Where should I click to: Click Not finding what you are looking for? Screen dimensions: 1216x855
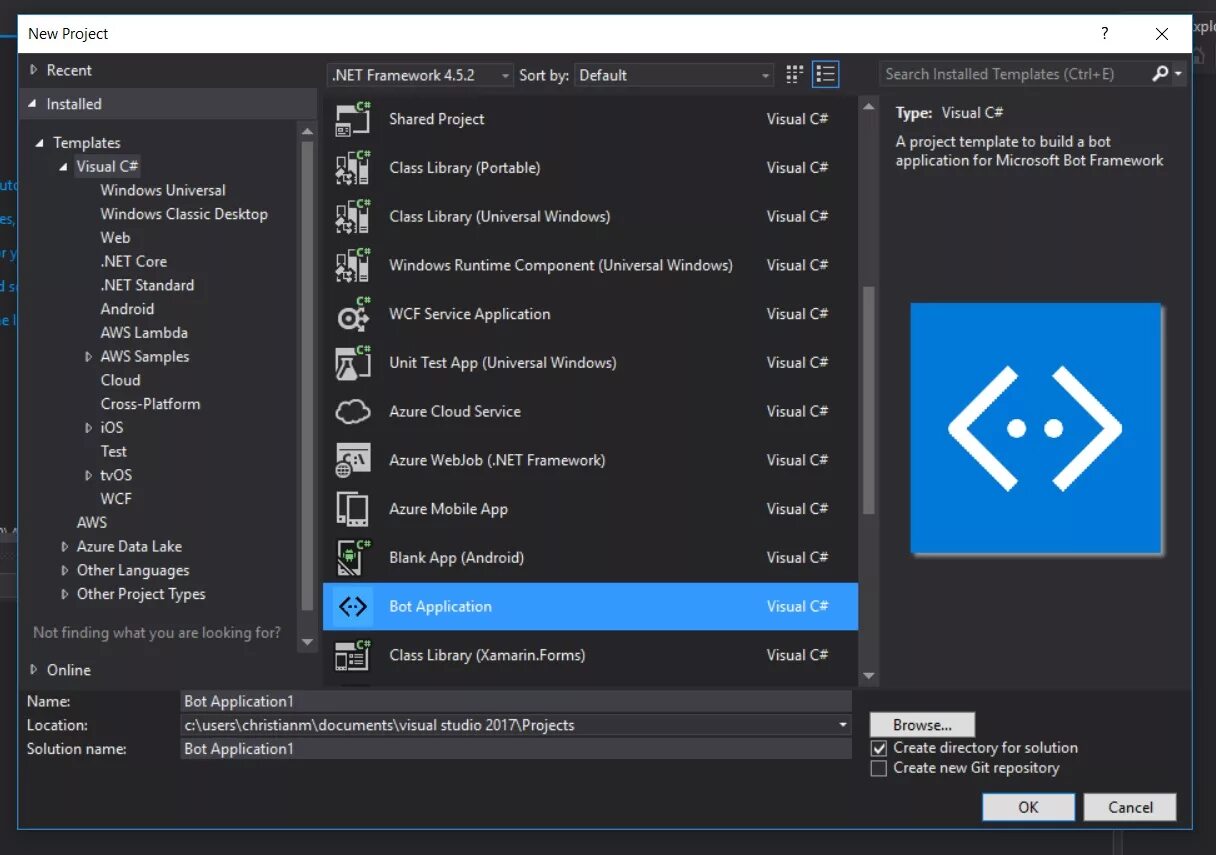tap(157, 633)
